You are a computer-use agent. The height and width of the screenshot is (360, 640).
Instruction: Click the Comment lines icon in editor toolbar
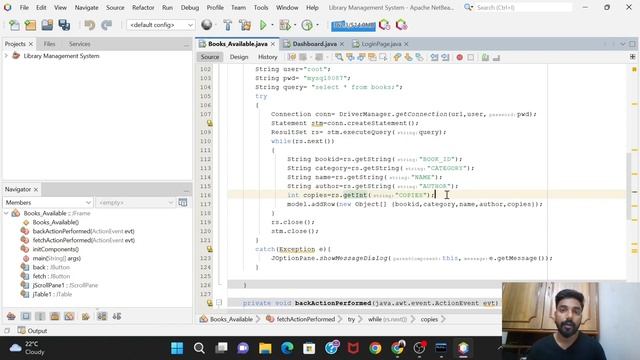click(485, 58)
